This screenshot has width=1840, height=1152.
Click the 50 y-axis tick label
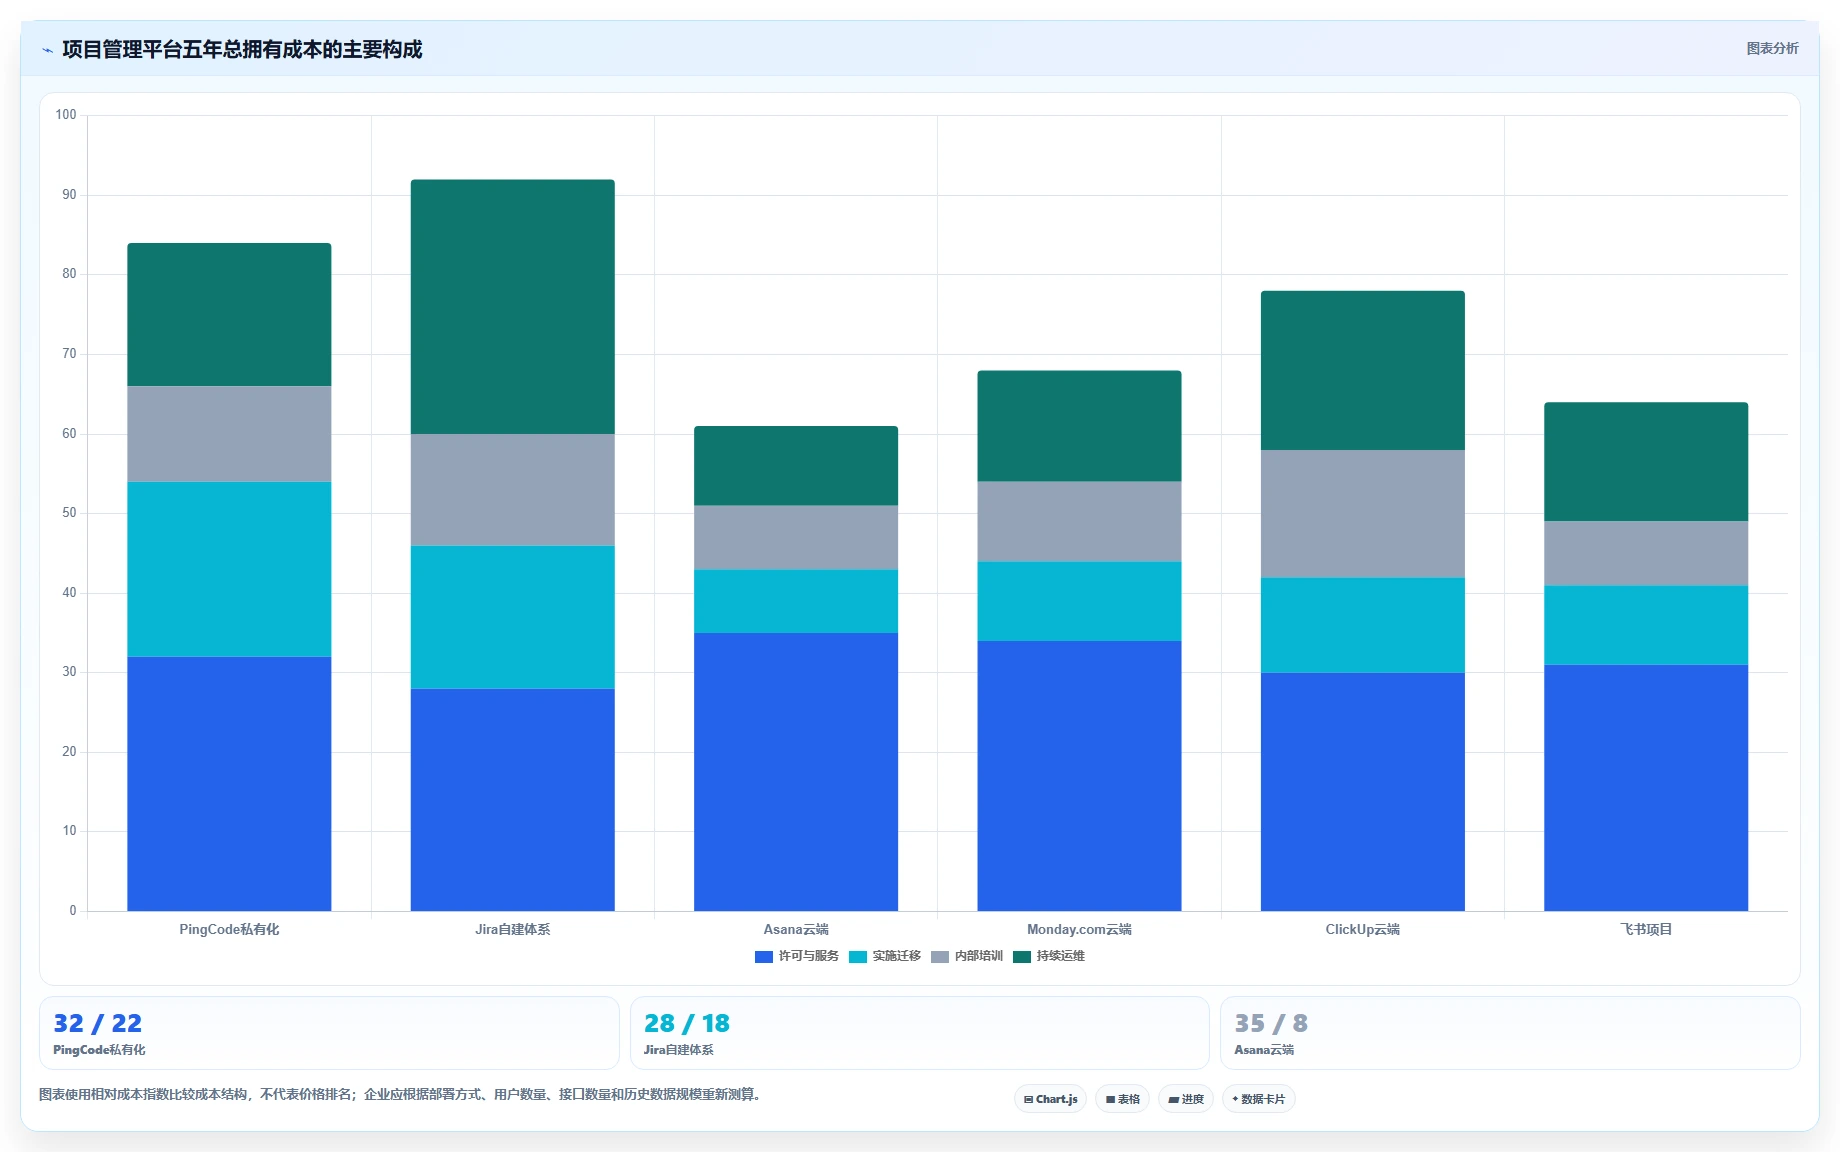pyautogui.click(x=69, y=513)
